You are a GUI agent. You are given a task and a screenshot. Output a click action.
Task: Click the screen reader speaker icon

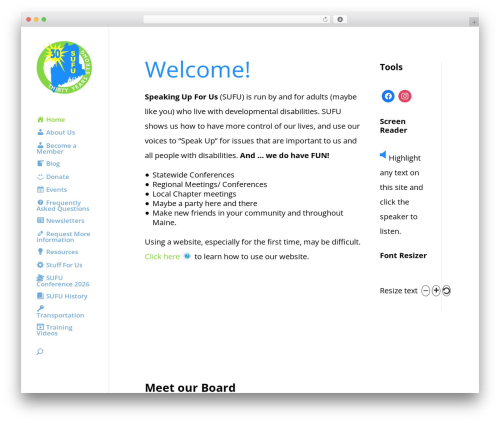click(383, 155)
